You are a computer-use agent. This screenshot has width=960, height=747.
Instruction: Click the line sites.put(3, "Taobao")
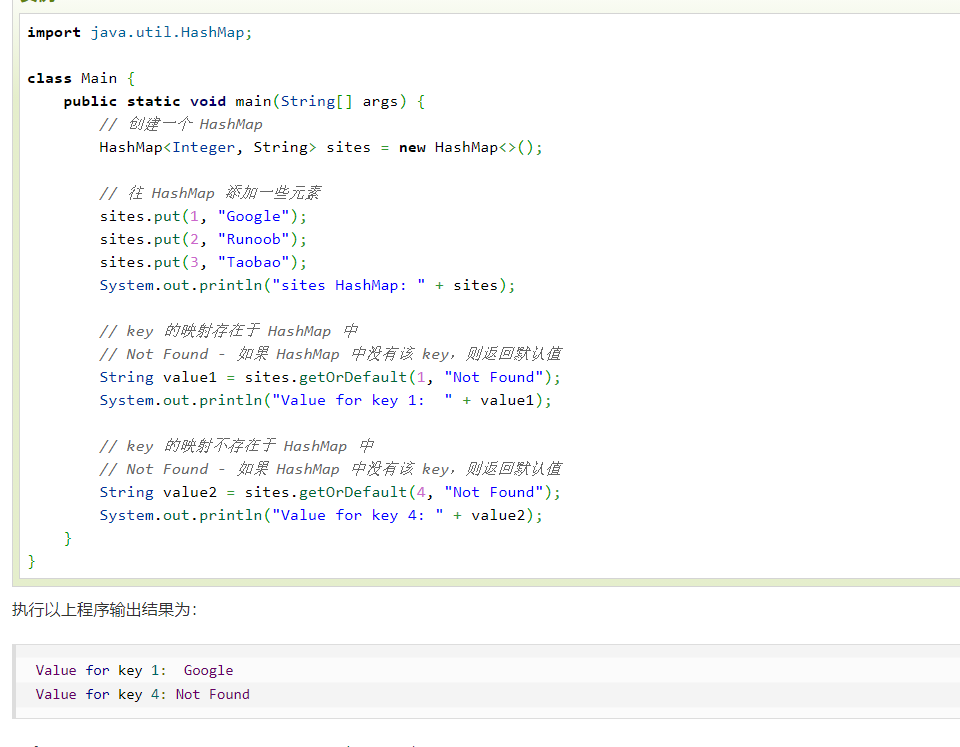[x=203, y=263]
